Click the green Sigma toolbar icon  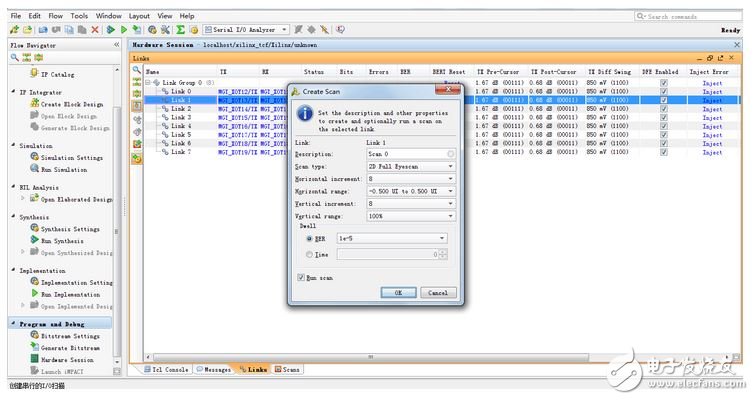coord(180,30)
